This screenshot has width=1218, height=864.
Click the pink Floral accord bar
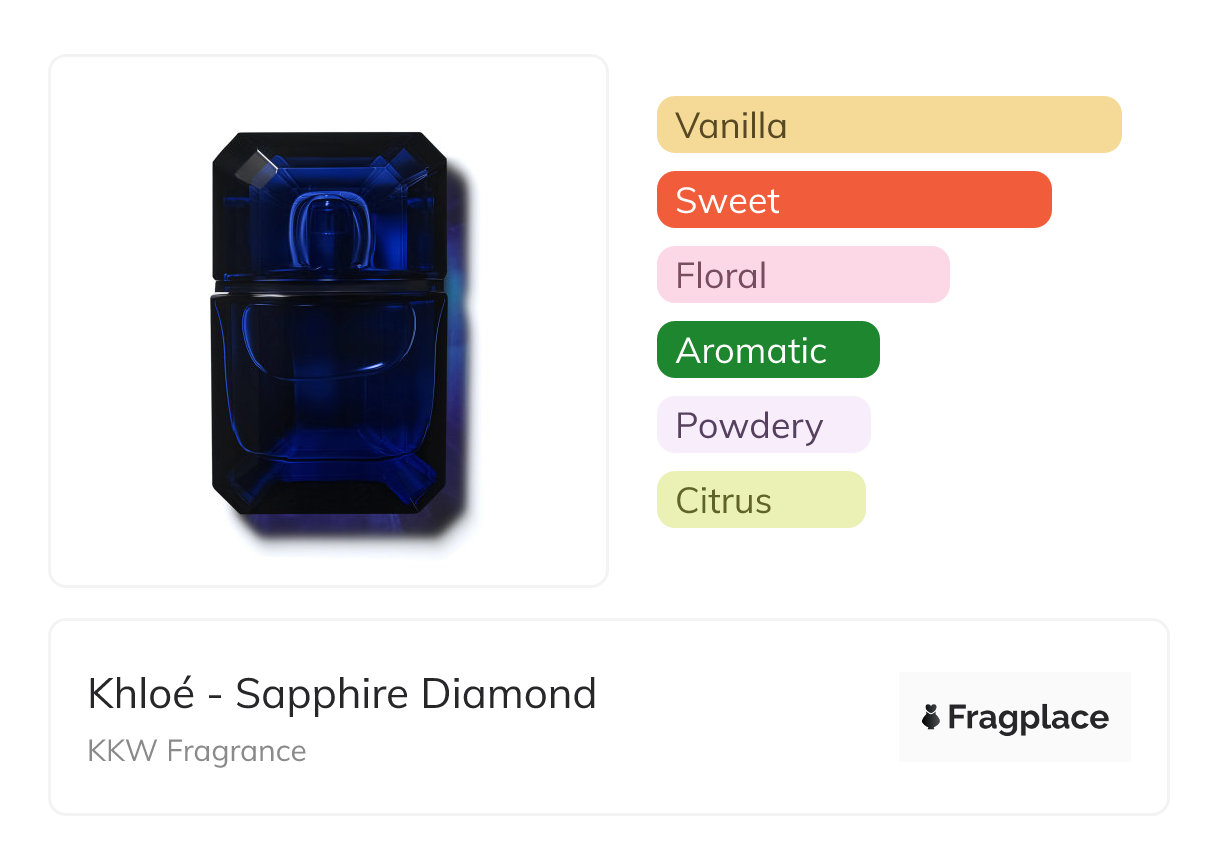tap(802, 275)
